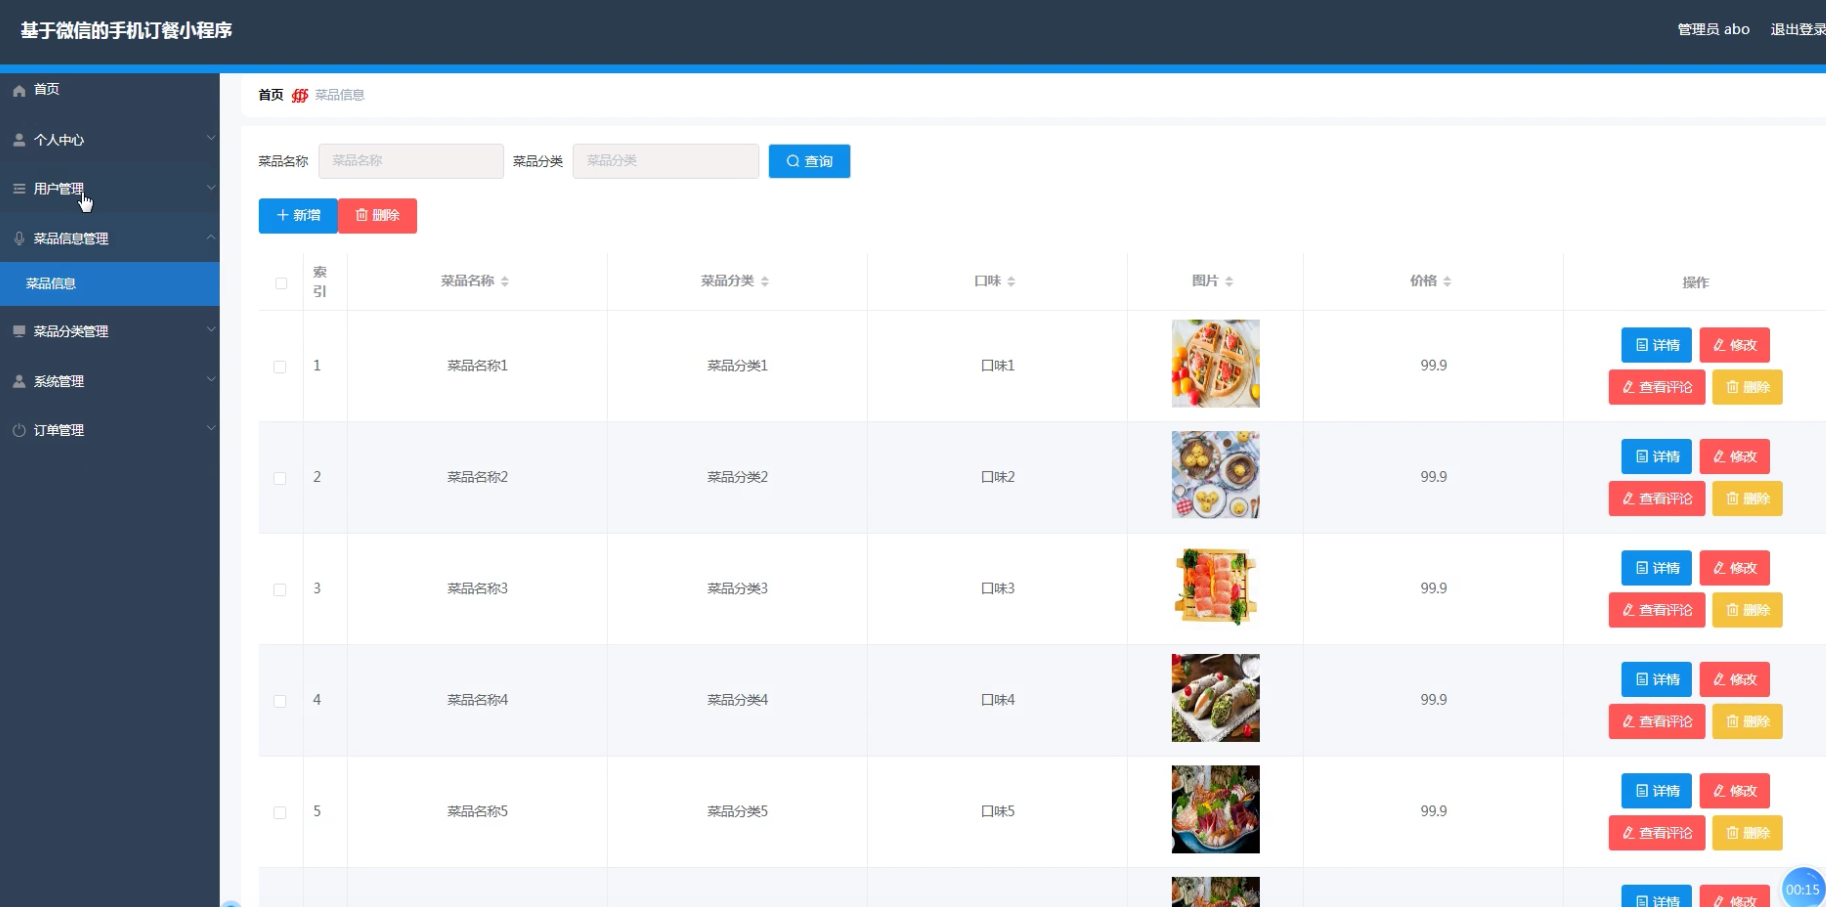Click the sort arrows beside 菜品分类 column
1826x907 pixels.
tap(765, 282)
